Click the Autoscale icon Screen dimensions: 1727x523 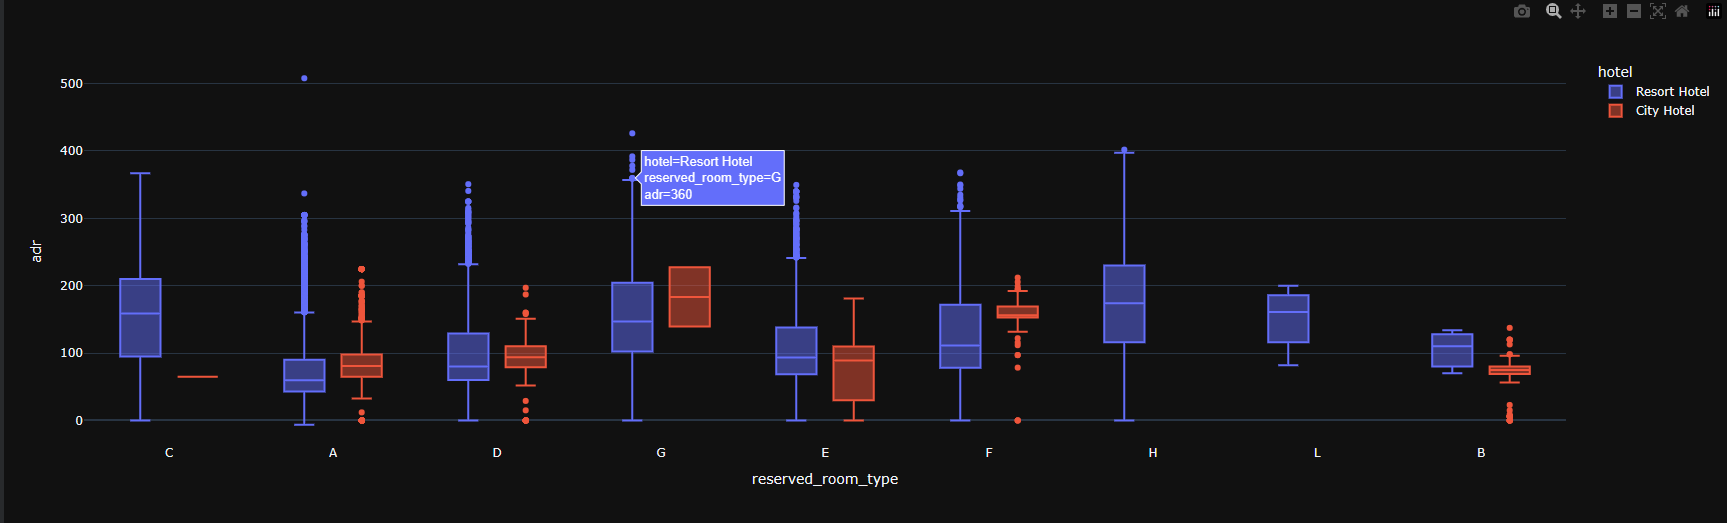(1658, 11)
